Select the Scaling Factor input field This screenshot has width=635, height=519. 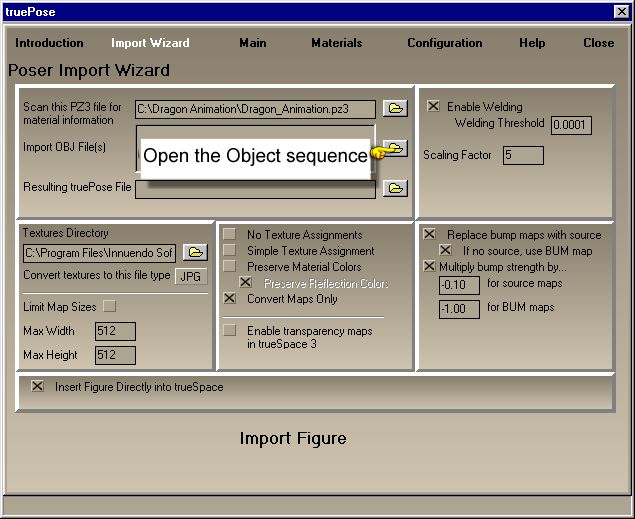(x=522, y=156)
